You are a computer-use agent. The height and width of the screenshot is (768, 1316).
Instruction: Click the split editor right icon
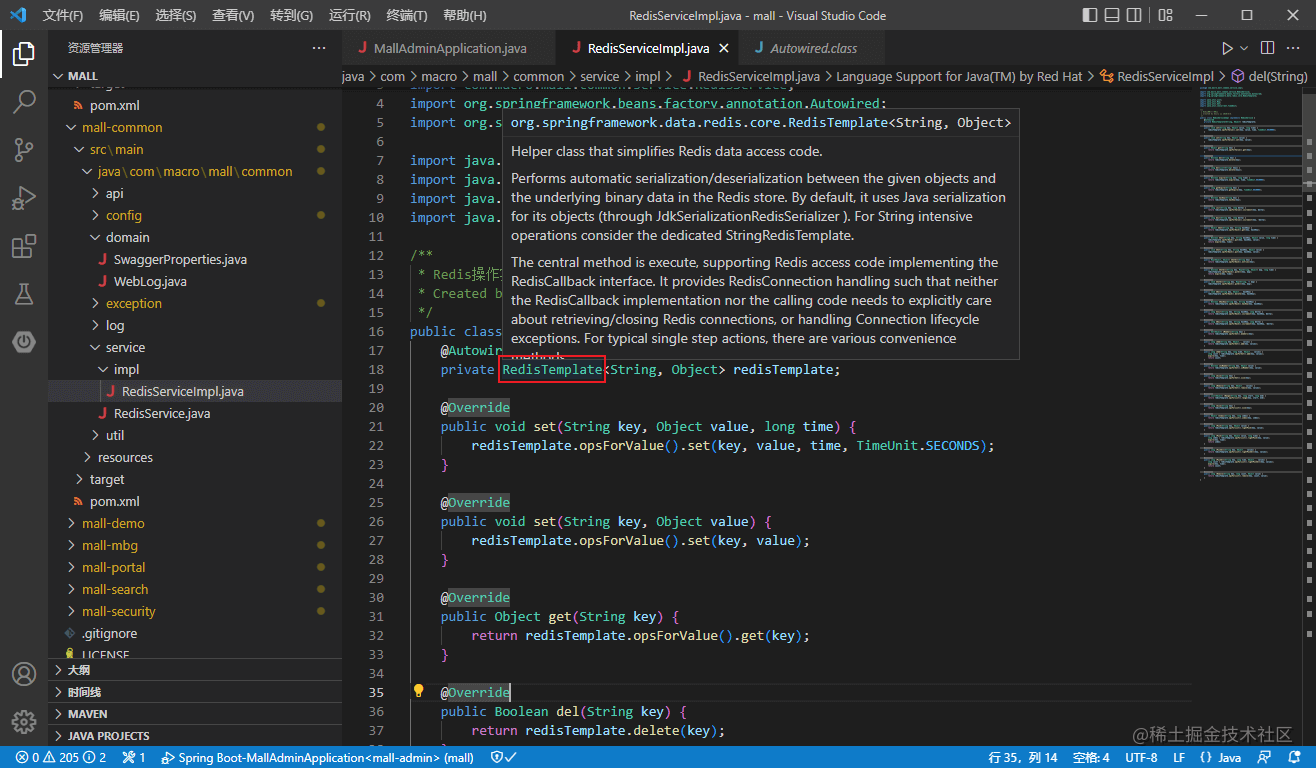click(1267, 48)
